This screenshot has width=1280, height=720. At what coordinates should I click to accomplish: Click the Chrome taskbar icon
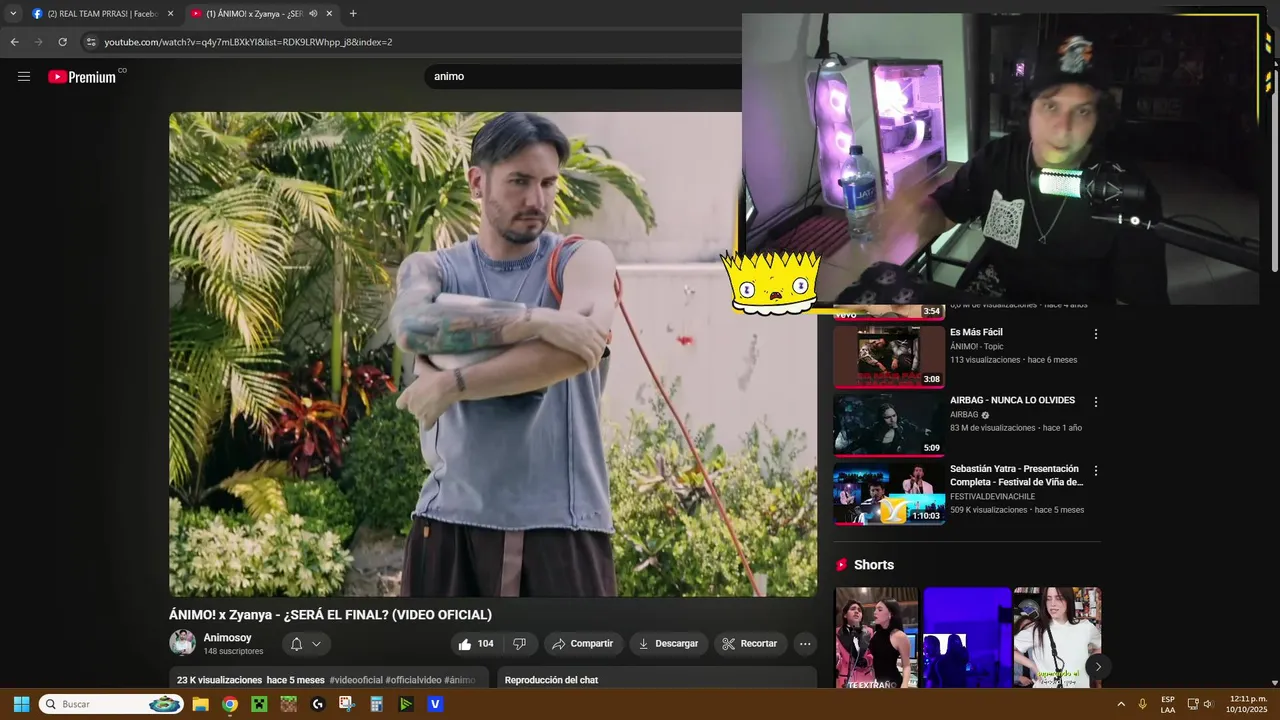230,704
